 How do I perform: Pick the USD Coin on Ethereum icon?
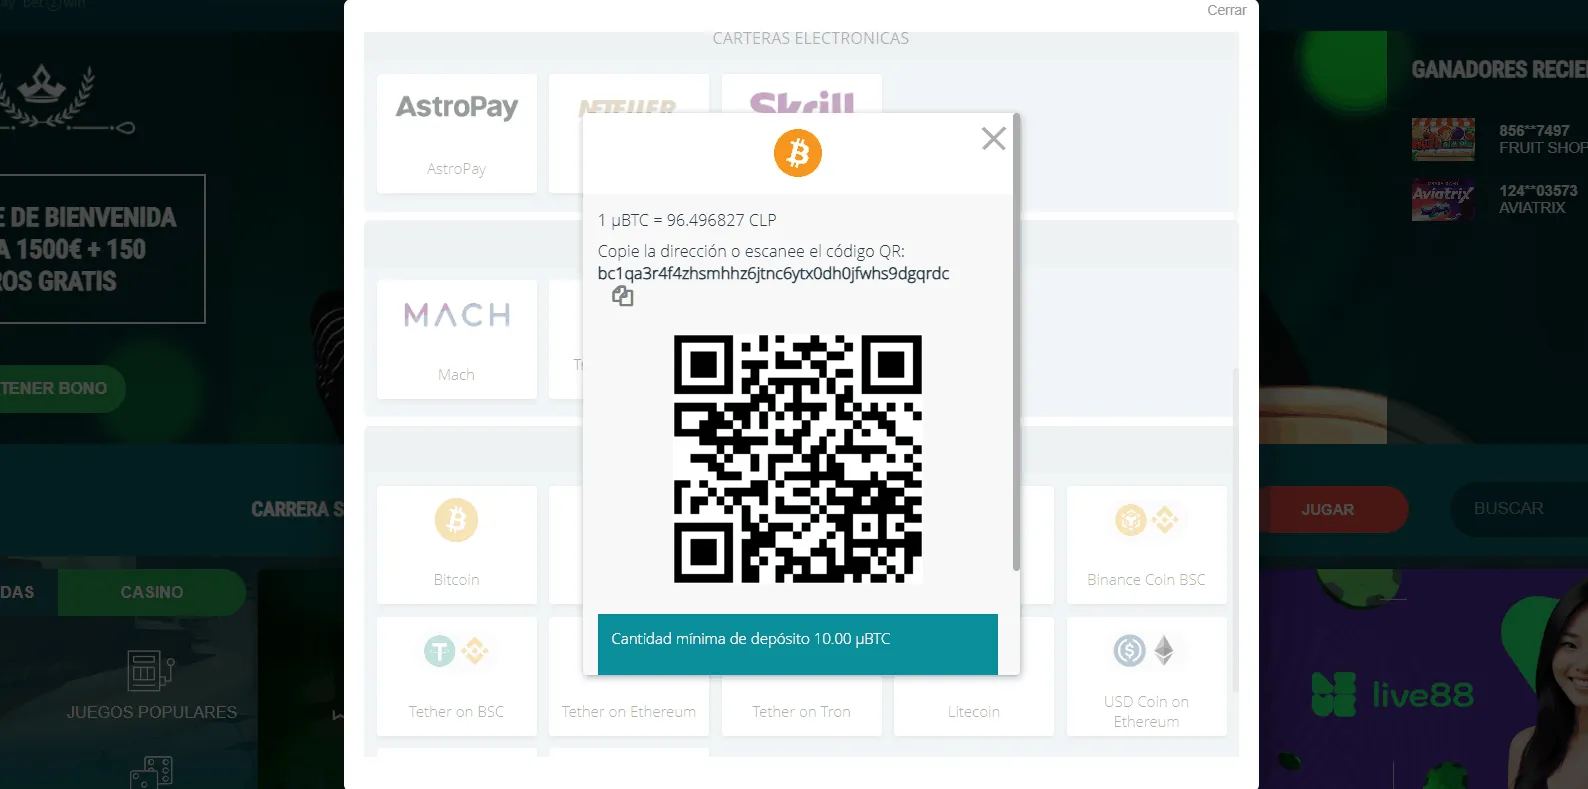click(x=1146, y=651)
